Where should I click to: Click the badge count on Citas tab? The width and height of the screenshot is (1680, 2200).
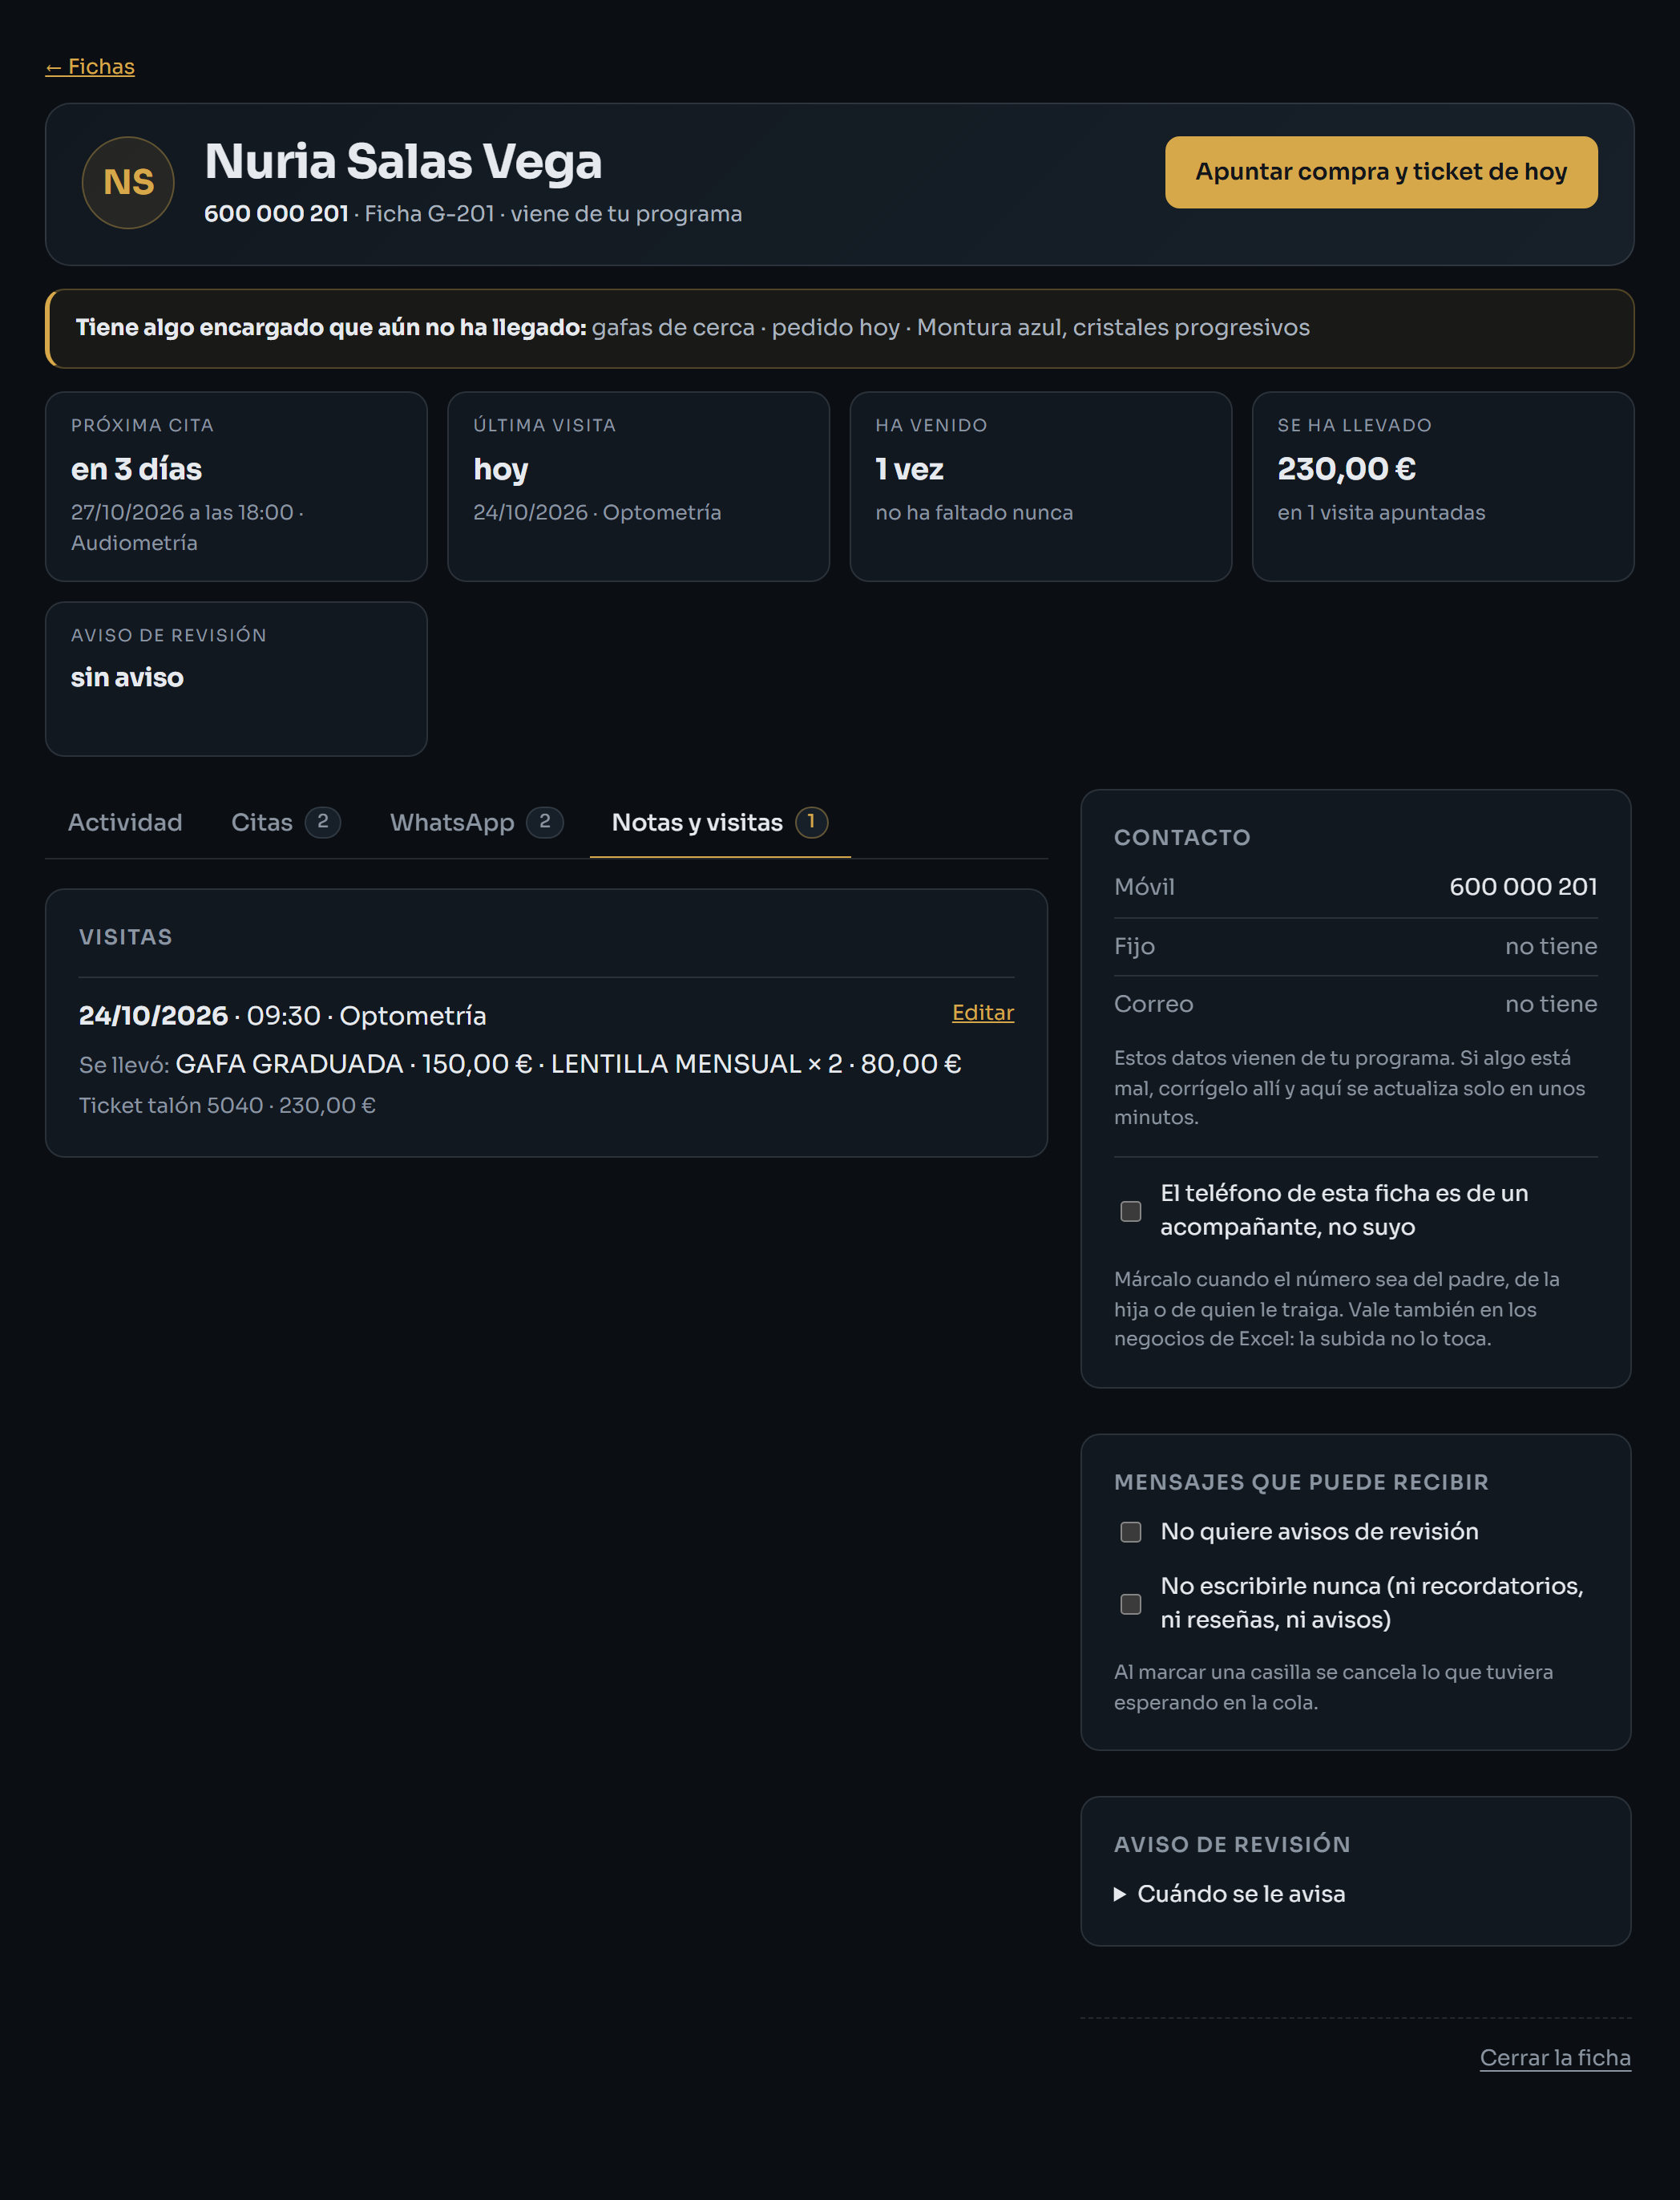pyautogui.click(x=323, y=822)
